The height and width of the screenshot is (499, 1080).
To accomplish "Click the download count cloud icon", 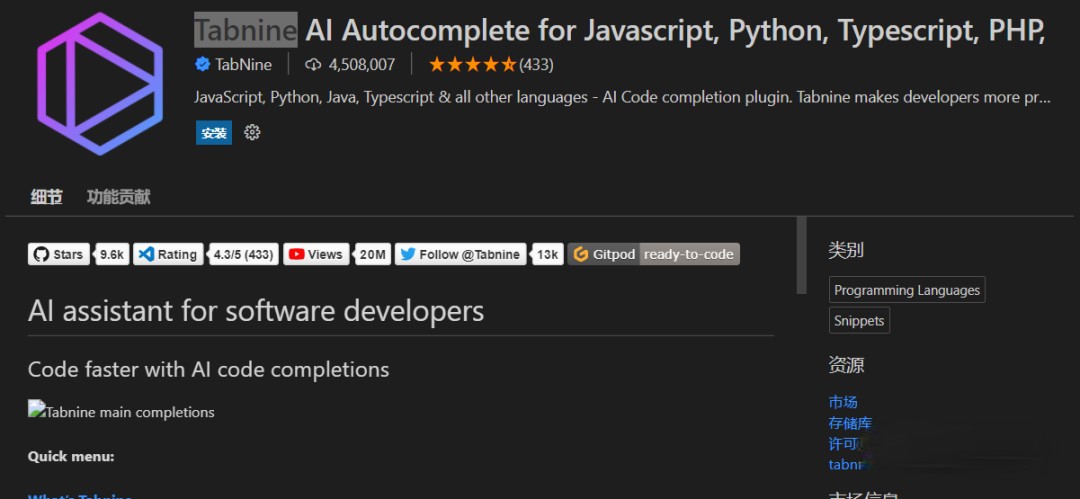I will (313, 64).
